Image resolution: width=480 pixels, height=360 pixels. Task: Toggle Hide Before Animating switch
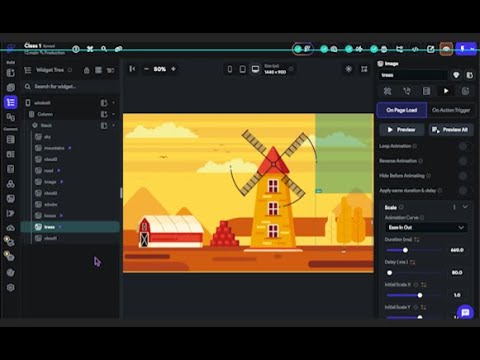[x=465, y=176]
